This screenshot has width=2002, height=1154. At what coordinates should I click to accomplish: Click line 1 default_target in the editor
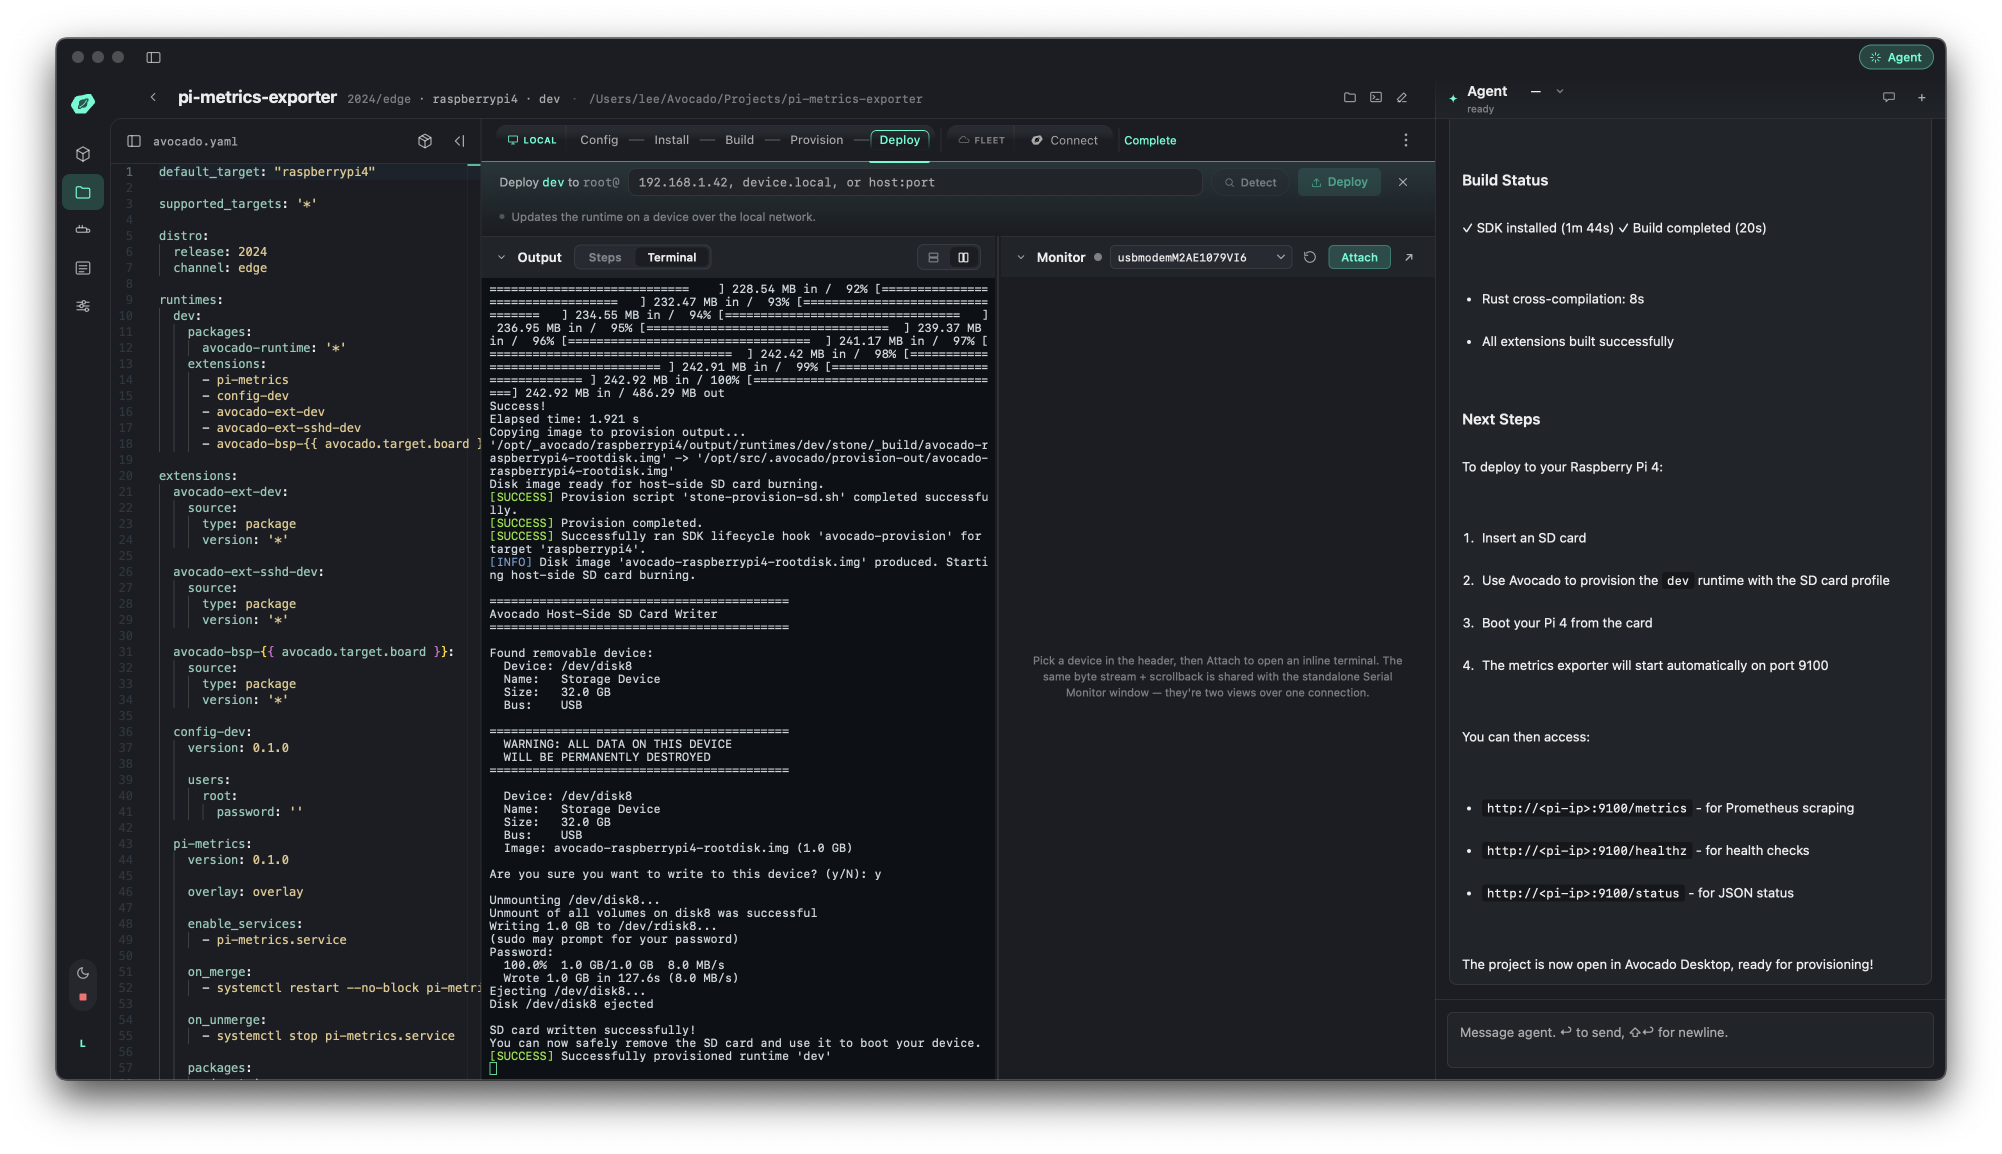[267, 172]
